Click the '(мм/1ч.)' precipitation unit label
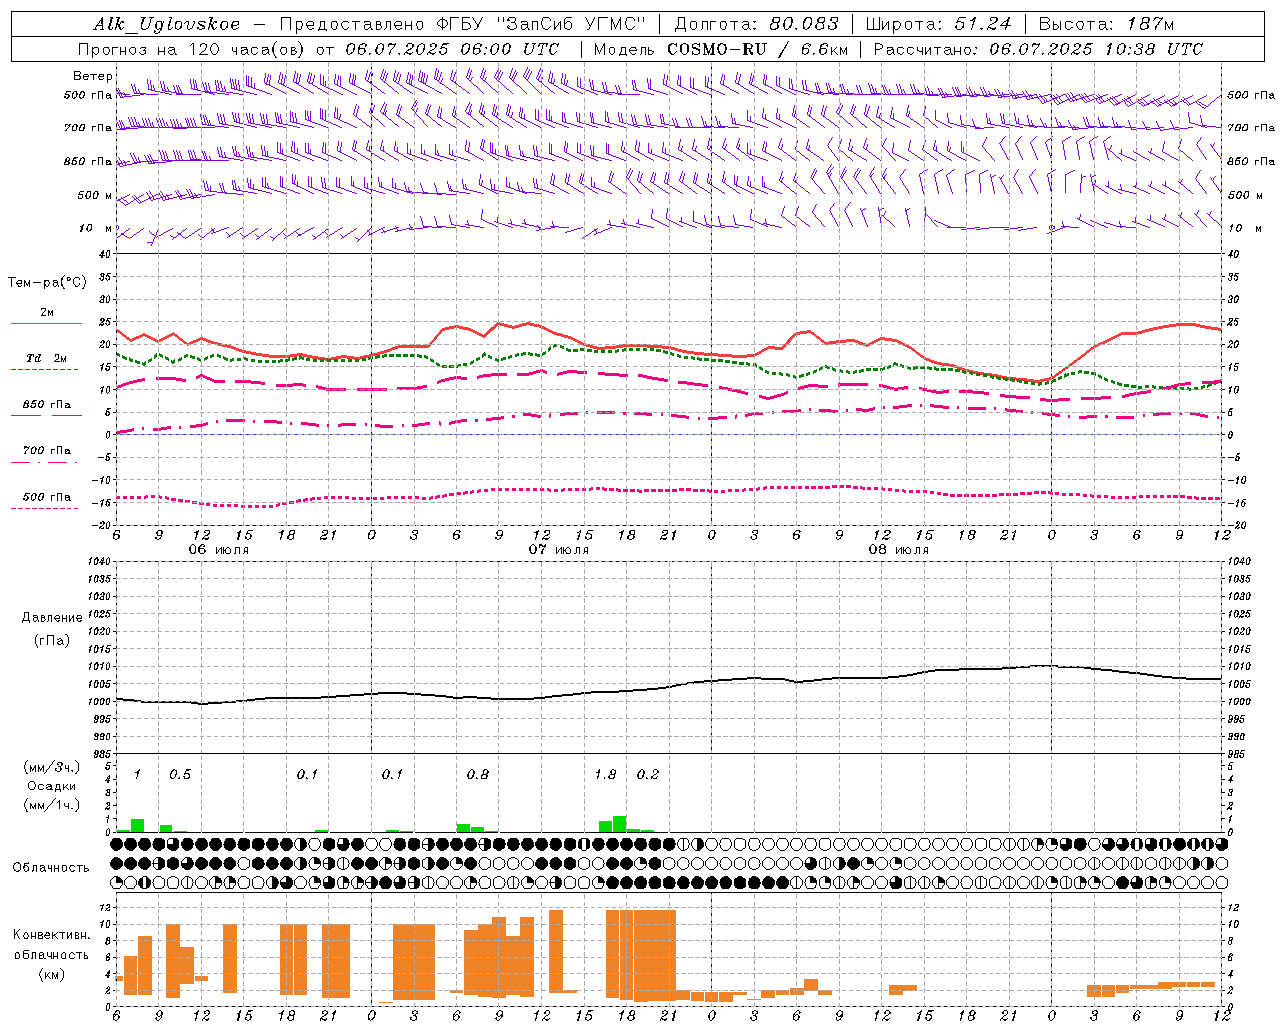The image size is (1280, 1024). [51, 805]
